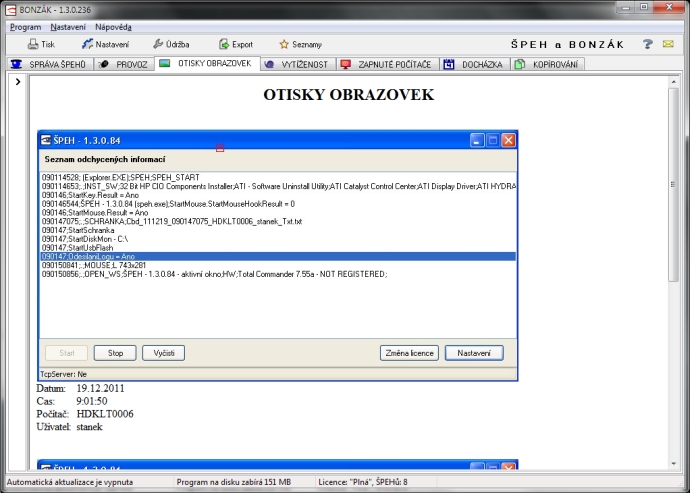Click vertical scrollbar down arrow
This screenshot has width=690, height=493.
click(x=673, y=464)
